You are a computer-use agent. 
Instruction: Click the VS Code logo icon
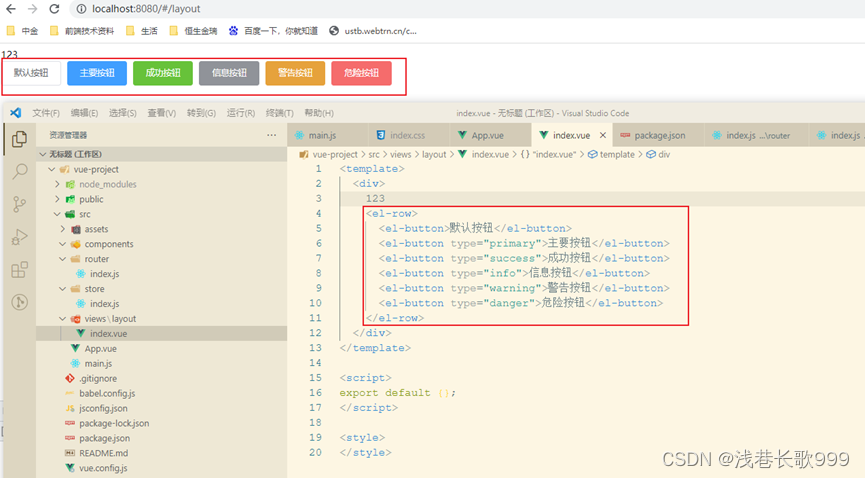tap(15, 113)
